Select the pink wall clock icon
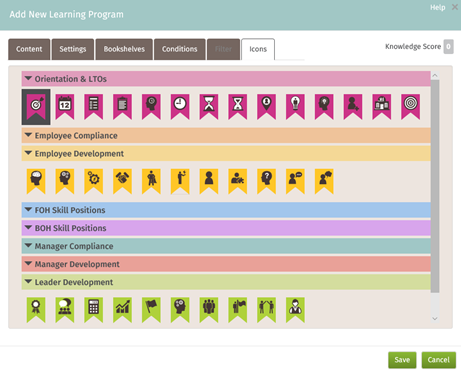The image size is (461, 373). [x=180, y=107]
